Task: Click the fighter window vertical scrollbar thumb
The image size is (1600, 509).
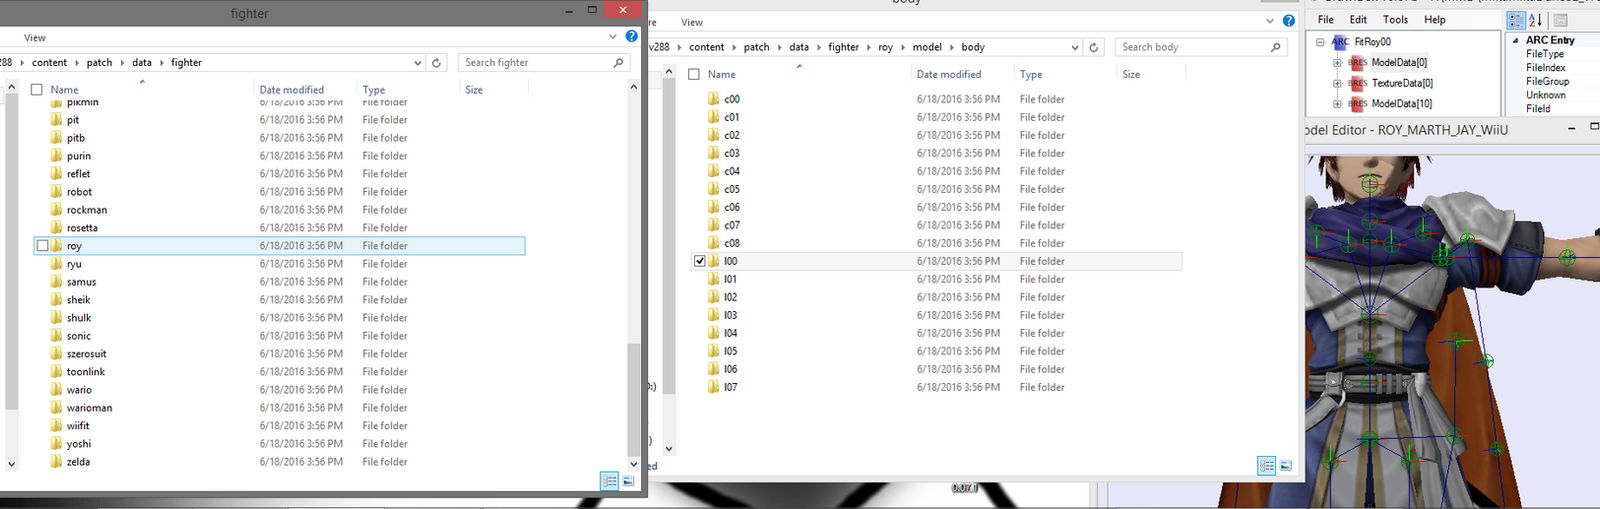Action: point(632,400)
